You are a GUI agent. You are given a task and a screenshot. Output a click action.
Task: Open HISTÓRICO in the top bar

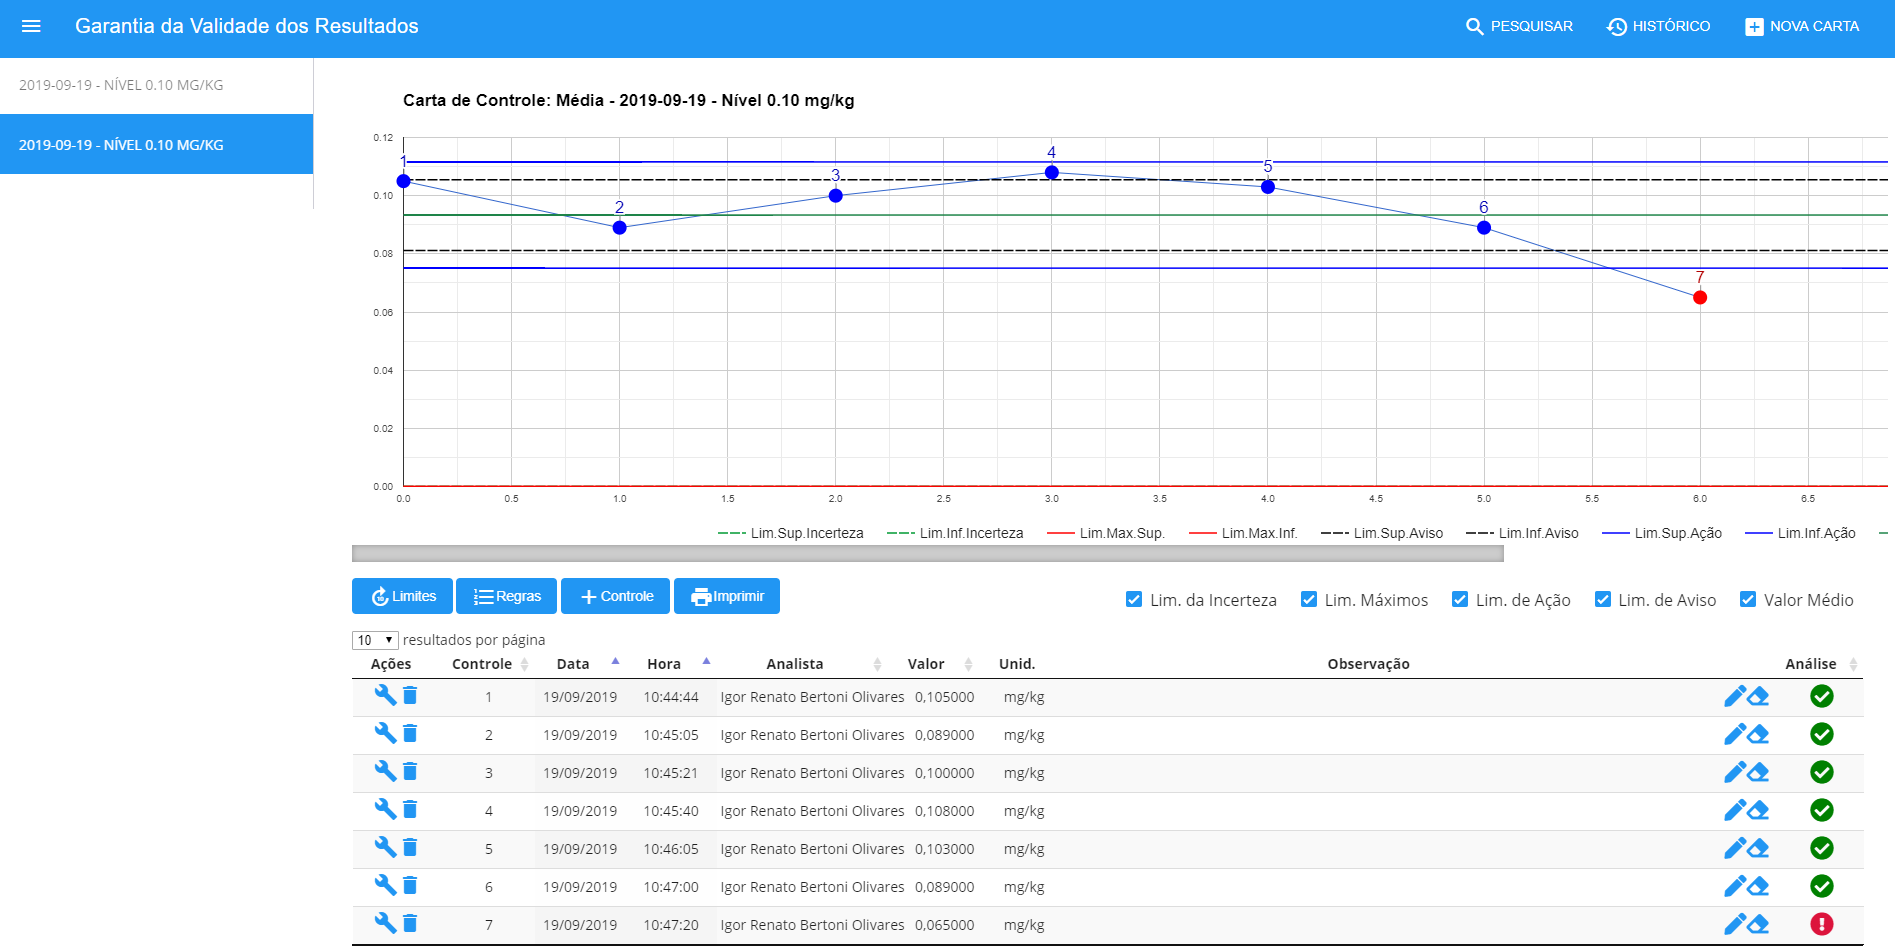point(1658,26)
